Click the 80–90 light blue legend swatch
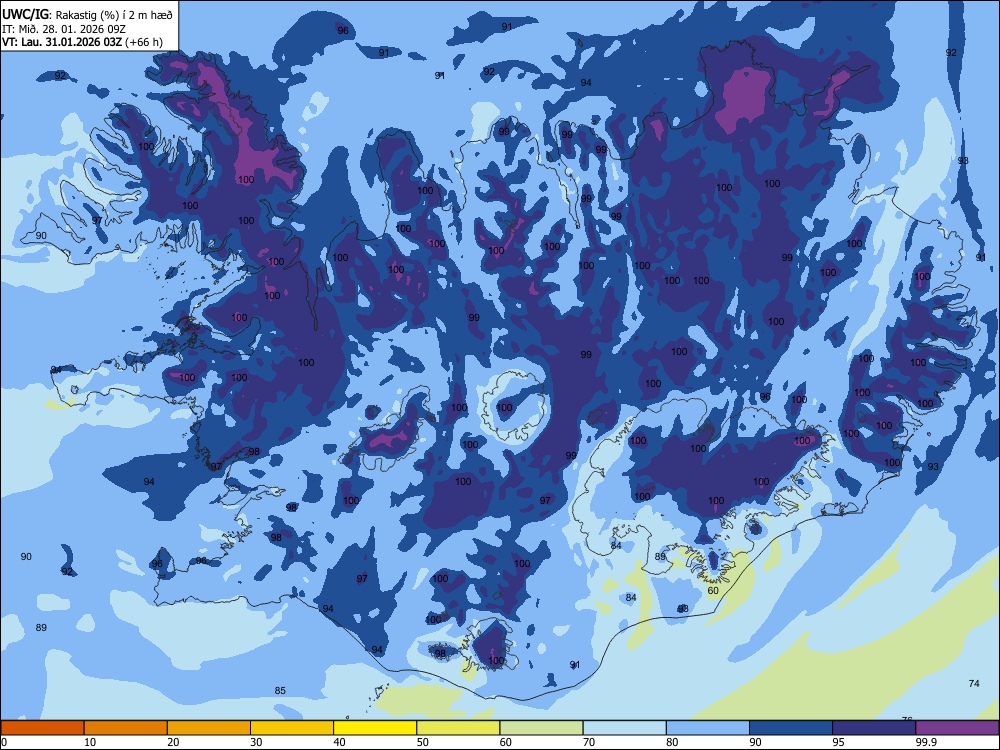This screenshot has width=1000, height=750. tap(708, 728)
